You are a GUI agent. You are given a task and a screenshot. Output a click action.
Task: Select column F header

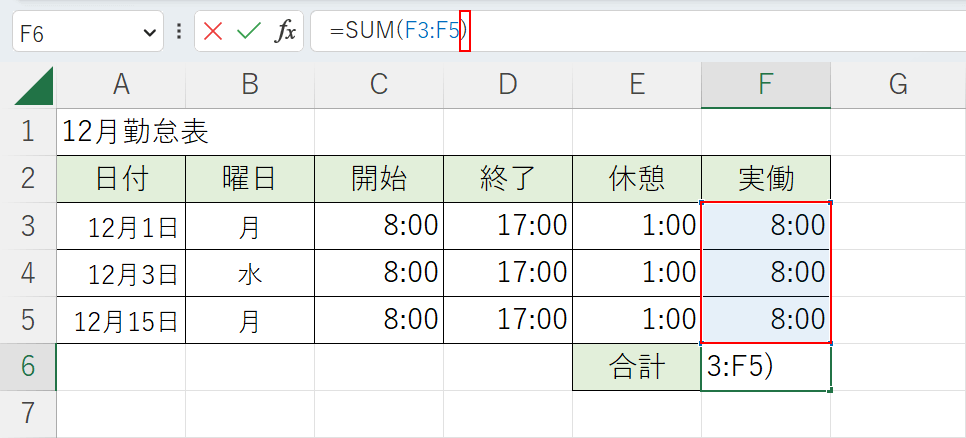tap(765, 85)
